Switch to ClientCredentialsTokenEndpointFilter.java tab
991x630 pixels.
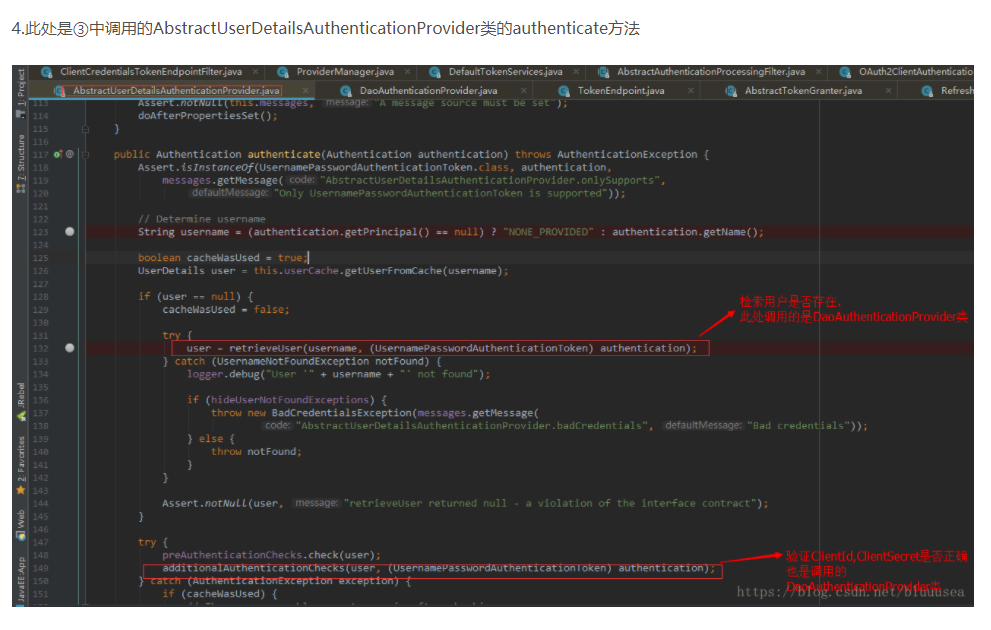[x=150, y=72]
